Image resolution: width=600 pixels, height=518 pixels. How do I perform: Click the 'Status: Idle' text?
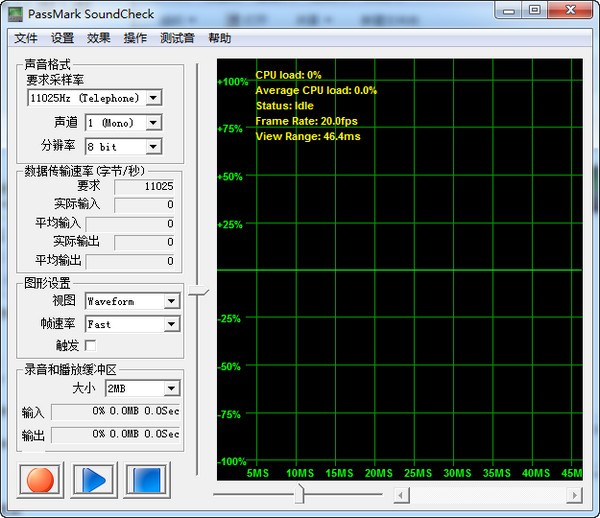point(285,106)
